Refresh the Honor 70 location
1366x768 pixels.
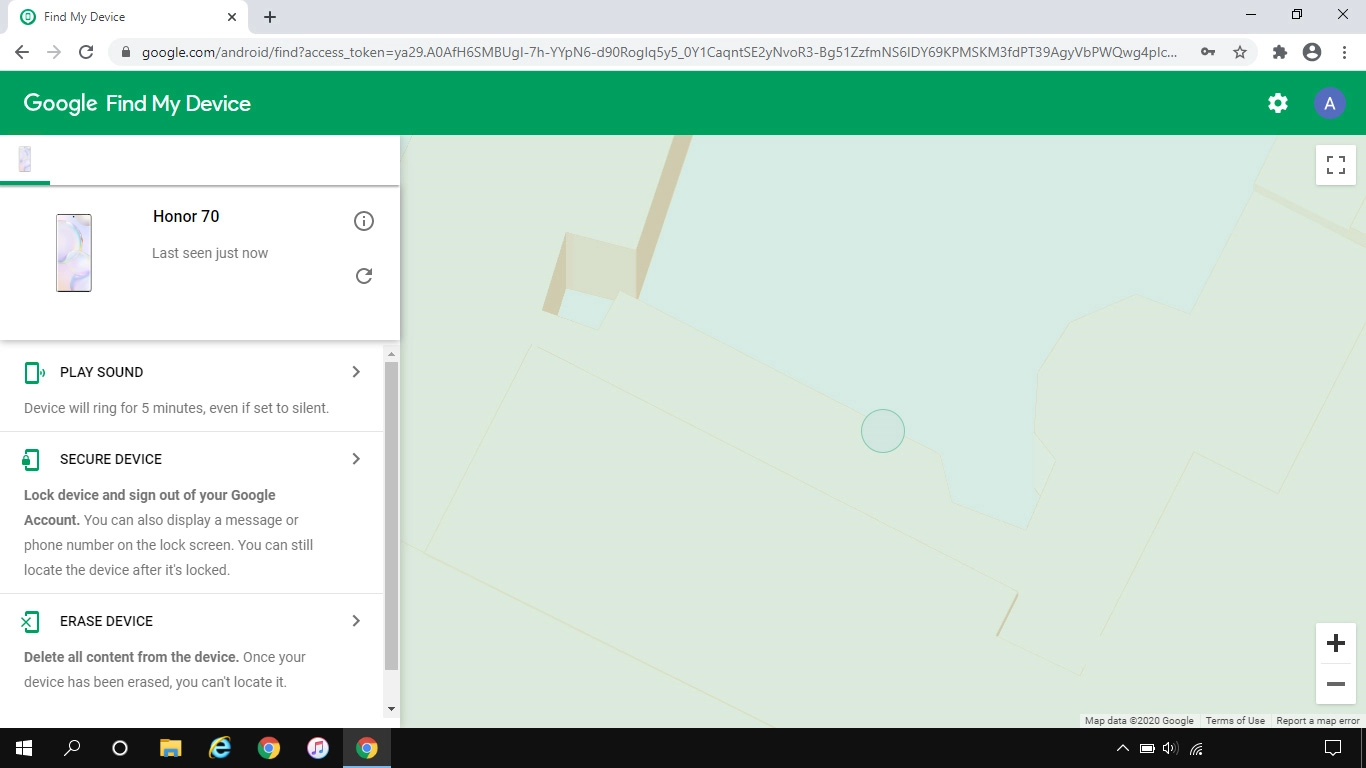[x=364, y=276]
